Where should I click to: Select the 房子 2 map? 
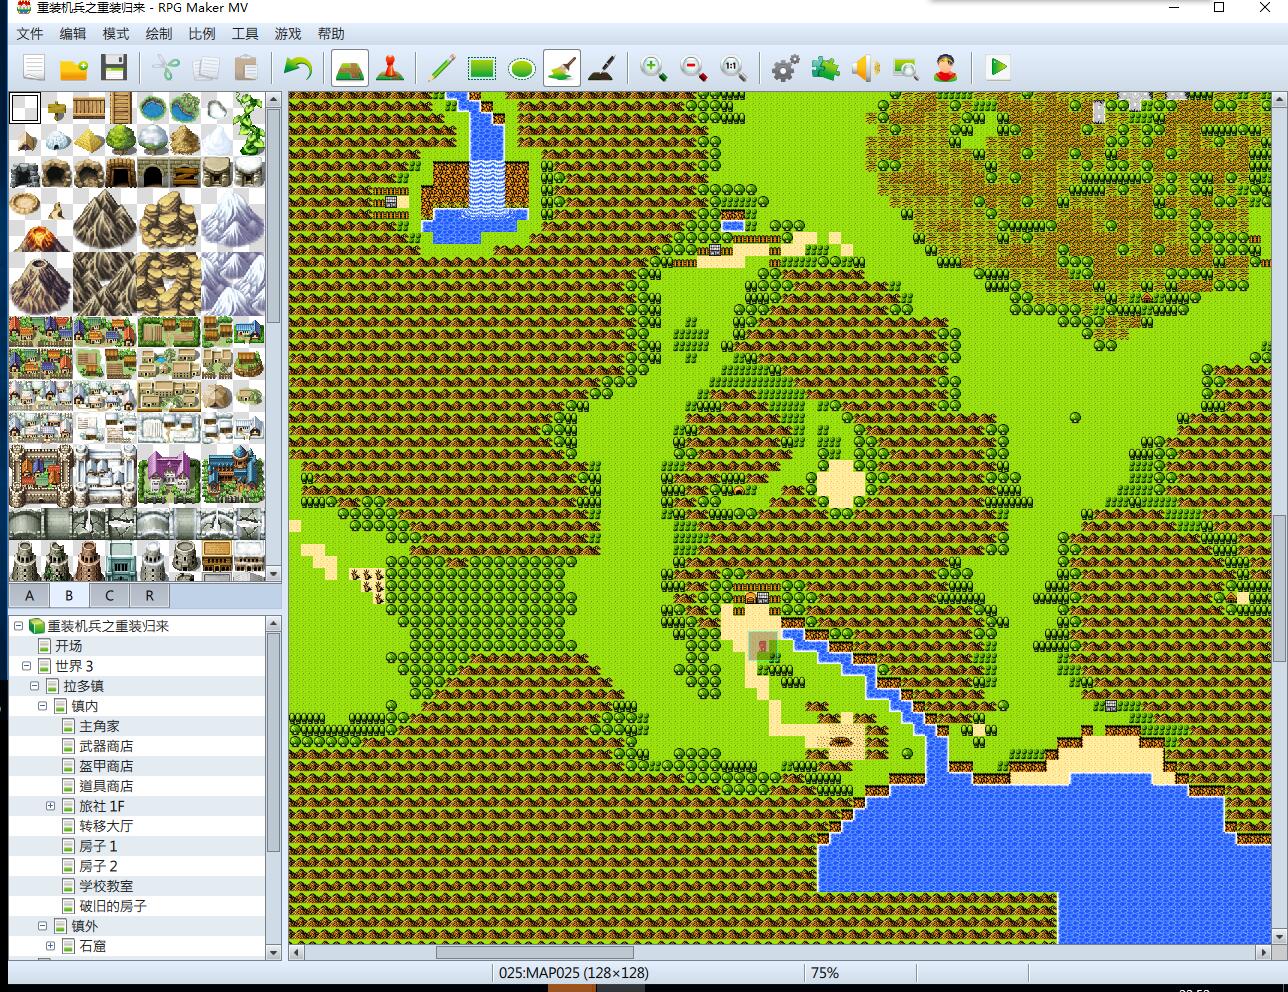point(98,866)
